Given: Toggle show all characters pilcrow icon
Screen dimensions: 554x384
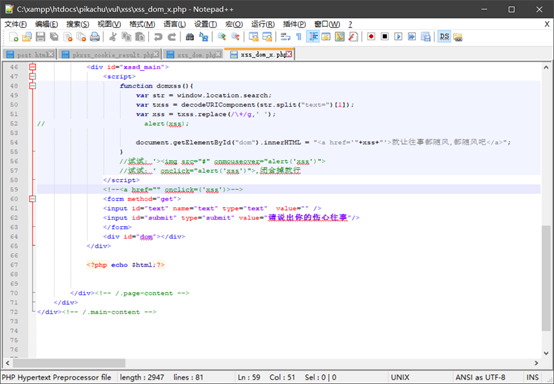Looking at the screenshot, I should pyautogui.click(x=299, y=37).
